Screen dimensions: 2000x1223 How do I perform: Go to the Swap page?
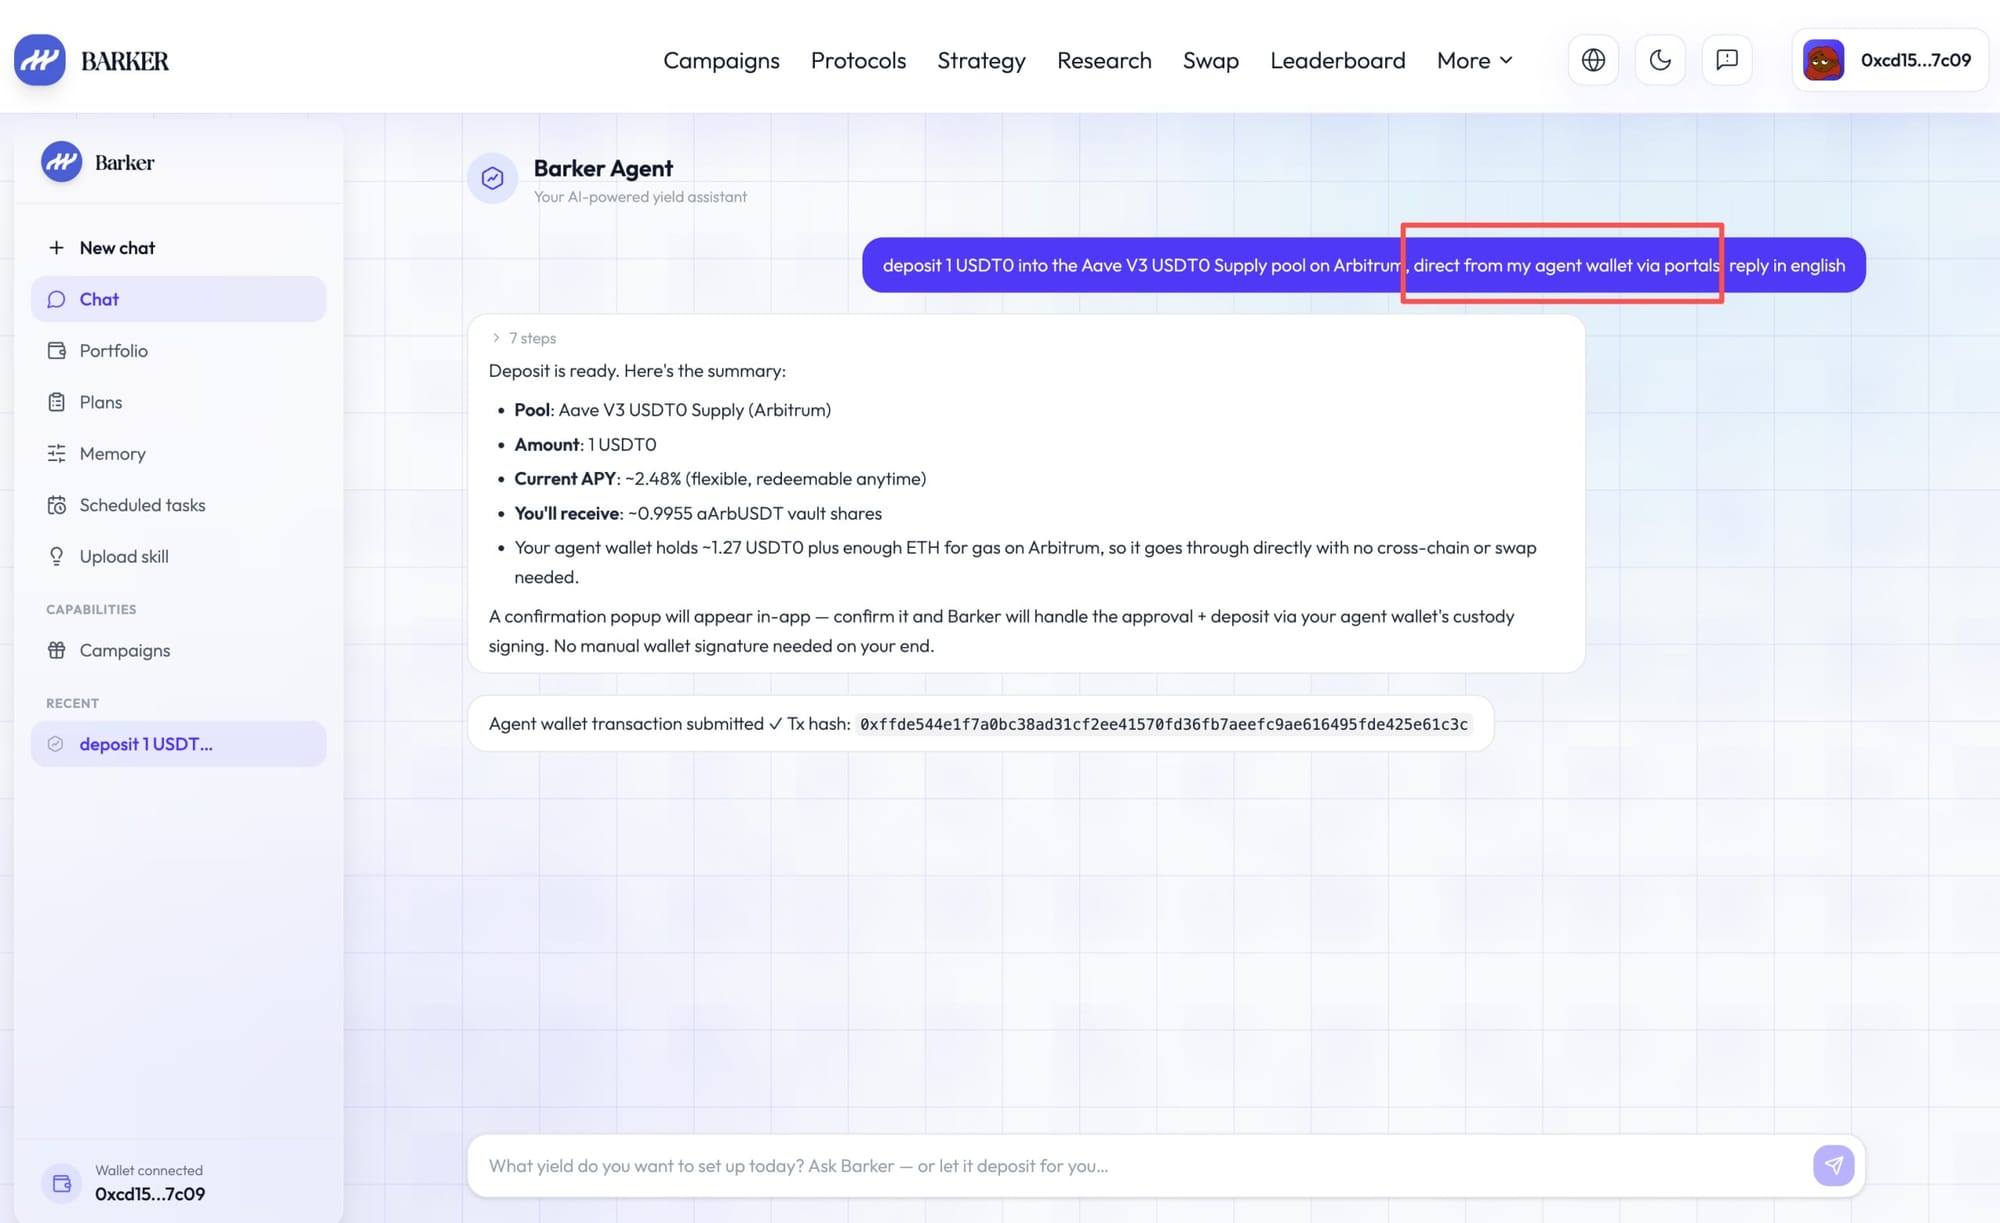click(1210, 60)
